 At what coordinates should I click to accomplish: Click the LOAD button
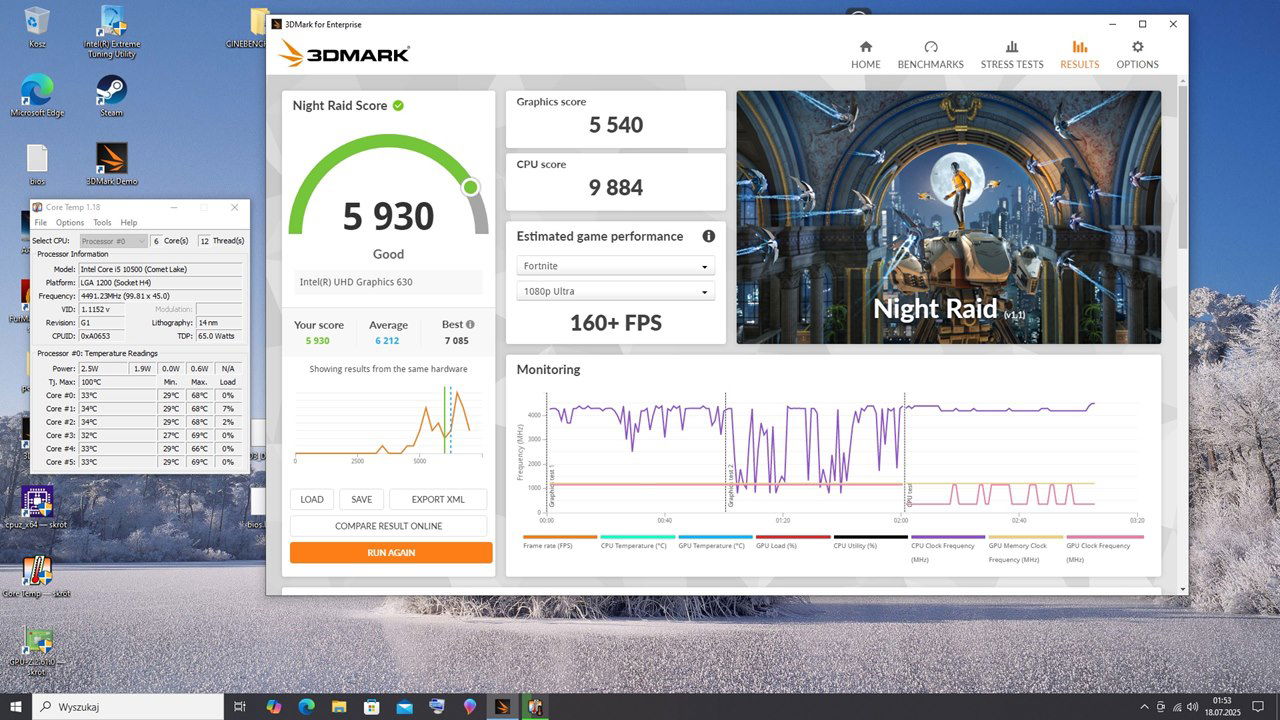coord(312,499)
